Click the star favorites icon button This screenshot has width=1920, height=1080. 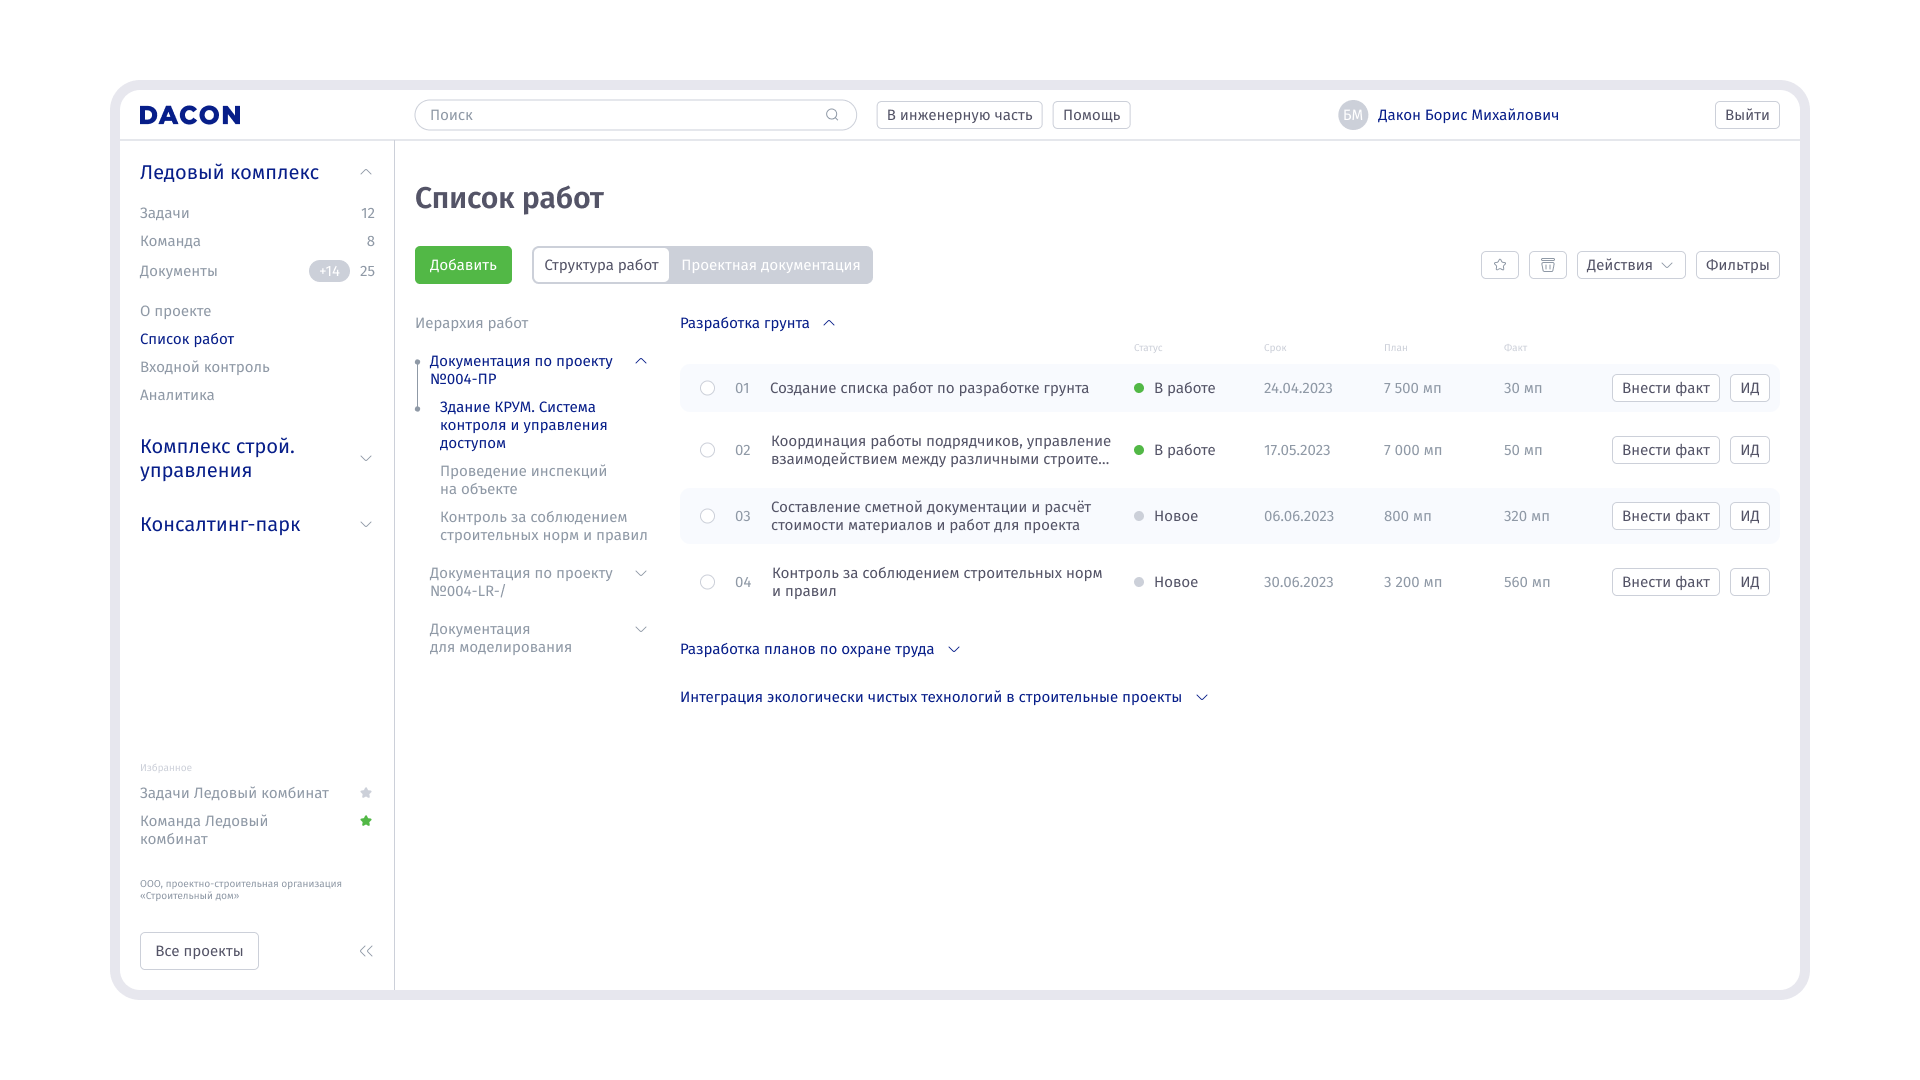pyautogui.click(x=1499, y=265)
